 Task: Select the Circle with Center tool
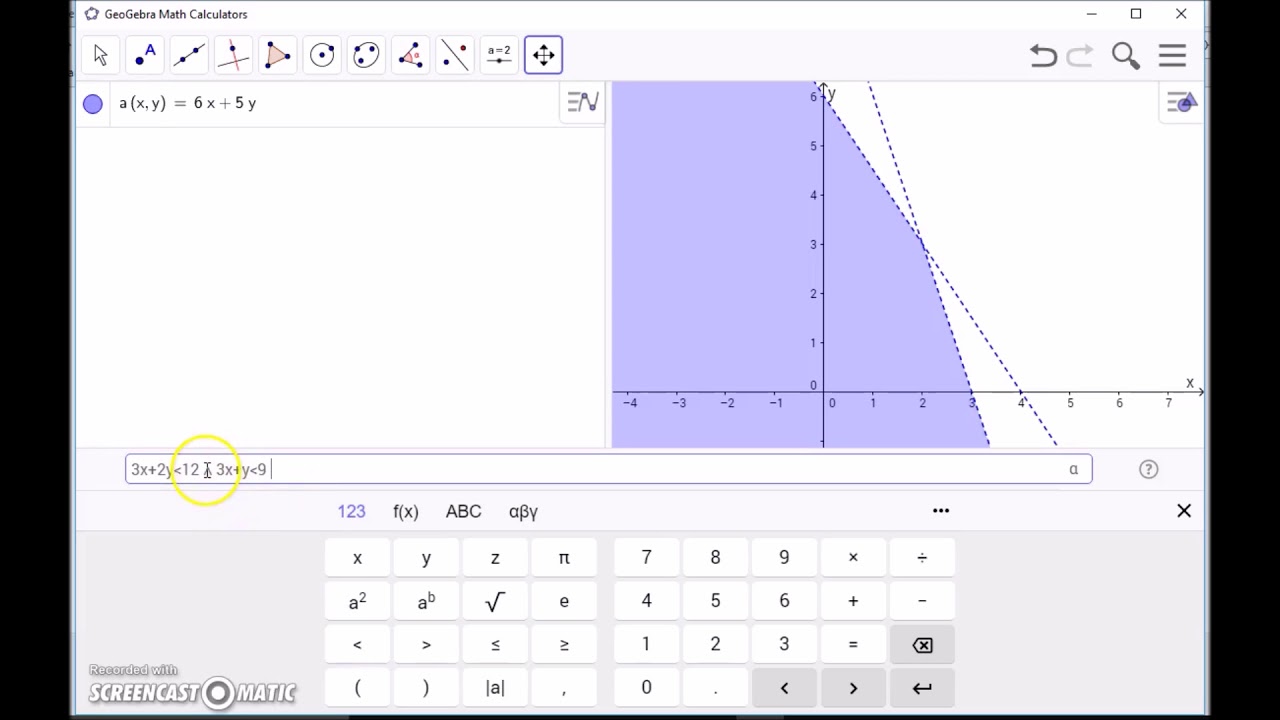pos(322,55)
